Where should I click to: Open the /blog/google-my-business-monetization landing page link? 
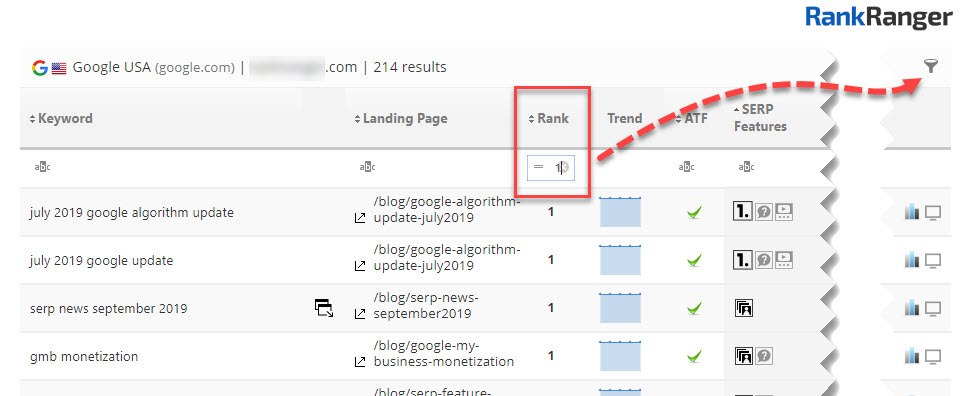pyautogui.click(x=444, y=353)
